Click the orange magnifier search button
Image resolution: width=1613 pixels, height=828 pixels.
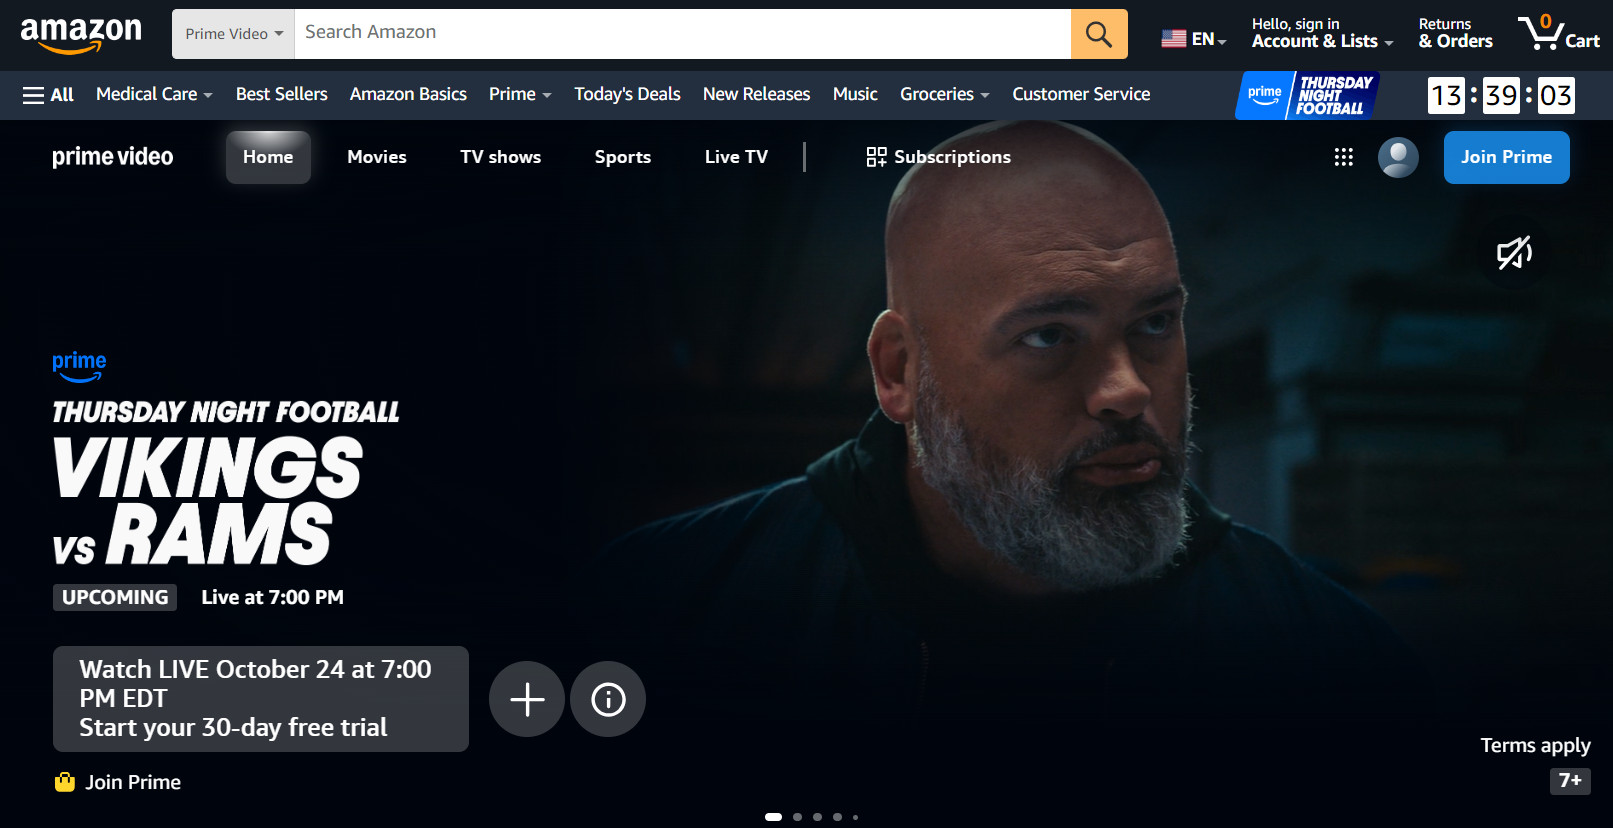(x=1099, y=34)
